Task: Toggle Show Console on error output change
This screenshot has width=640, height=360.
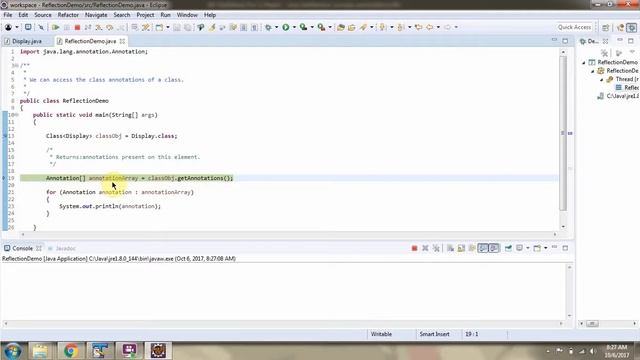Action: coord(494,248)
